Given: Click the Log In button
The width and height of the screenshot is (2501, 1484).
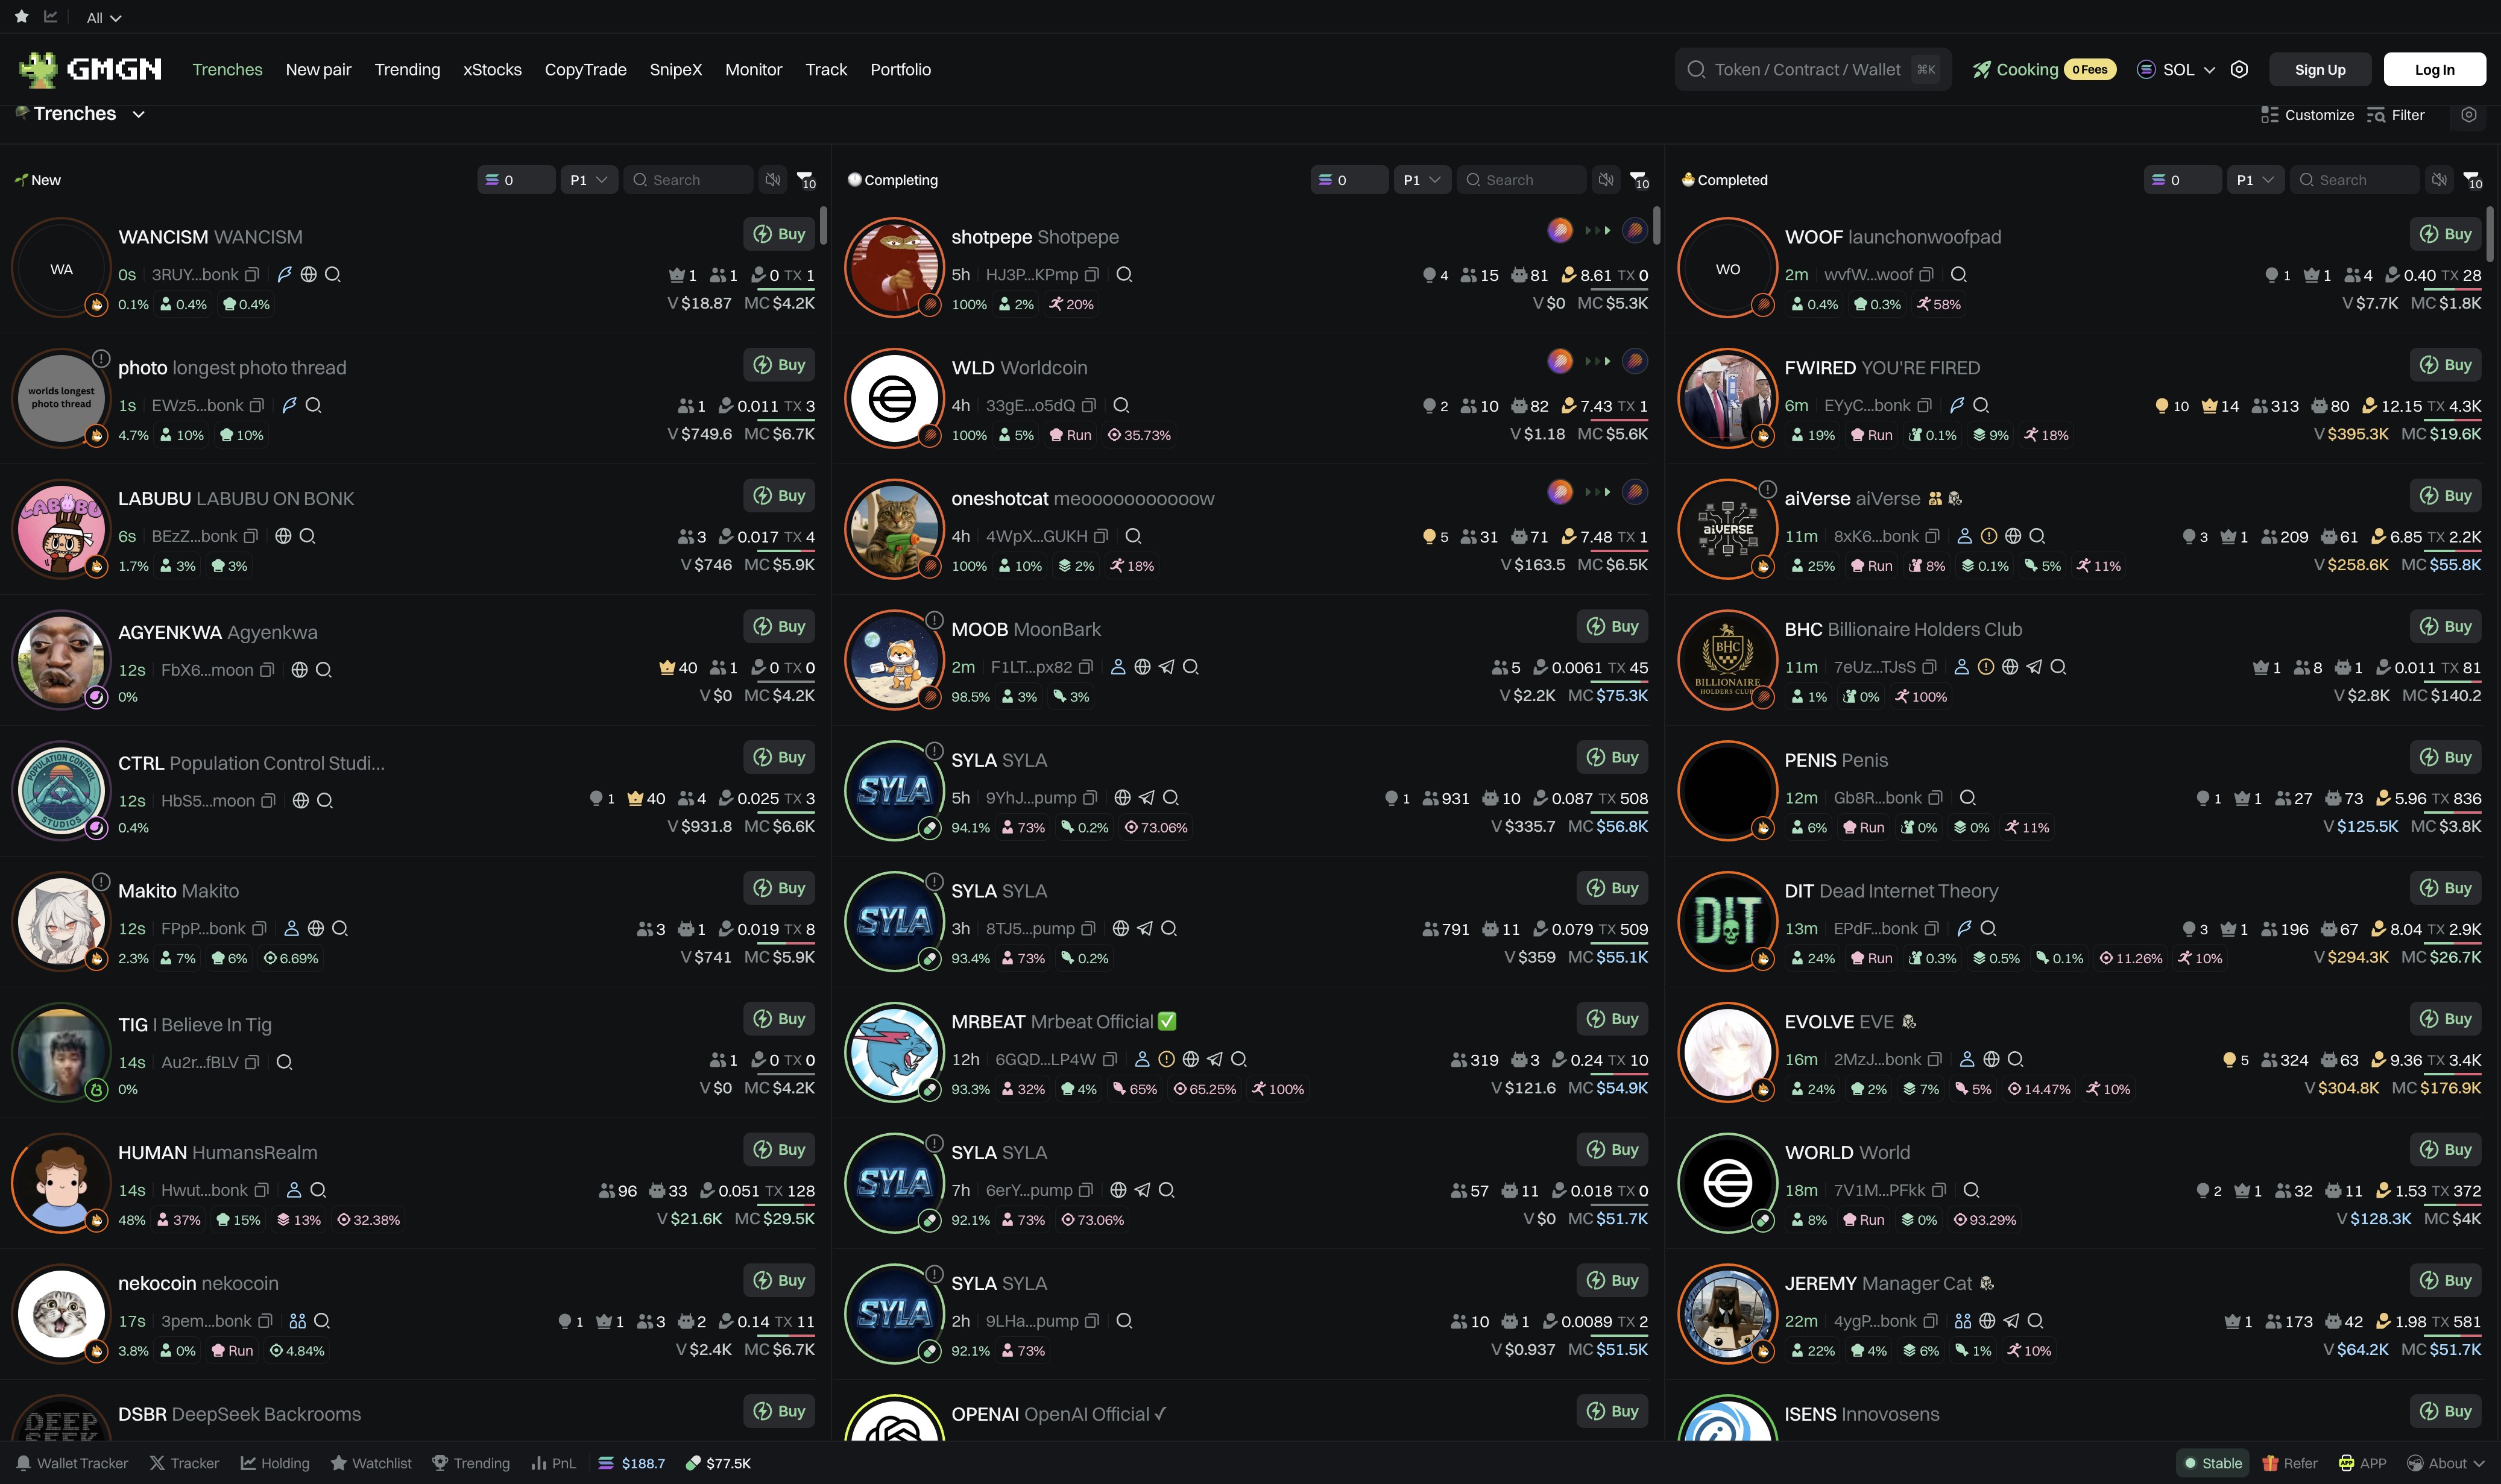Looking at the screenshot, I should 2434,70.
